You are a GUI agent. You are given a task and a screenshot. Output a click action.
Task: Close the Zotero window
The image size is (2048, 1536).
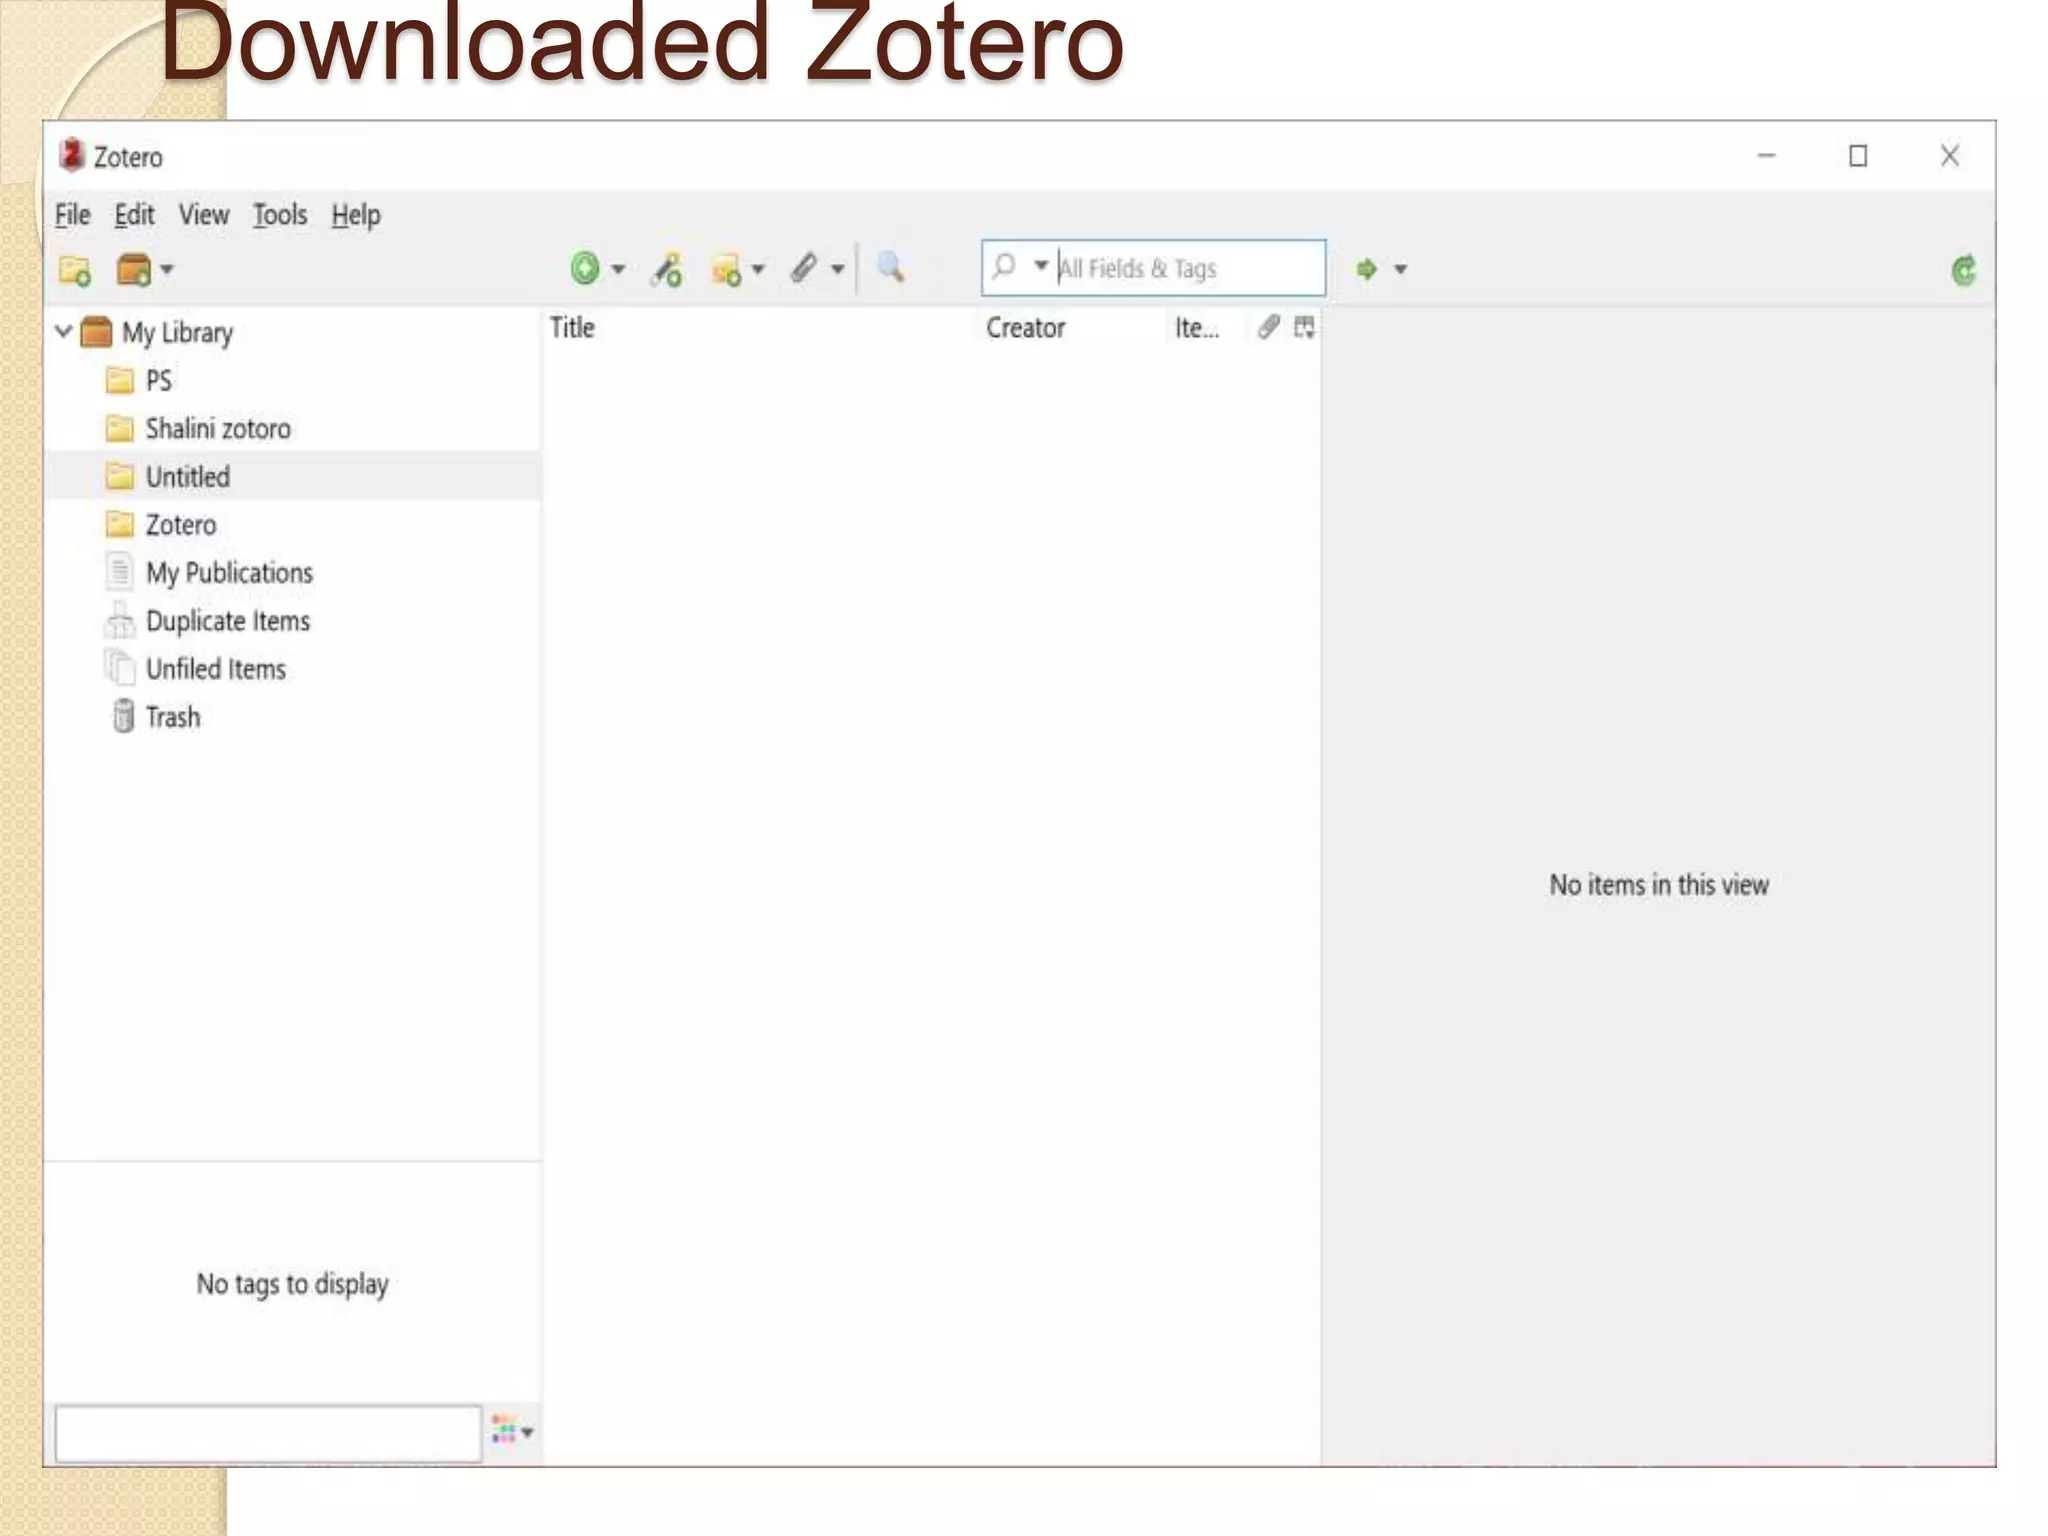[1950, 156]
